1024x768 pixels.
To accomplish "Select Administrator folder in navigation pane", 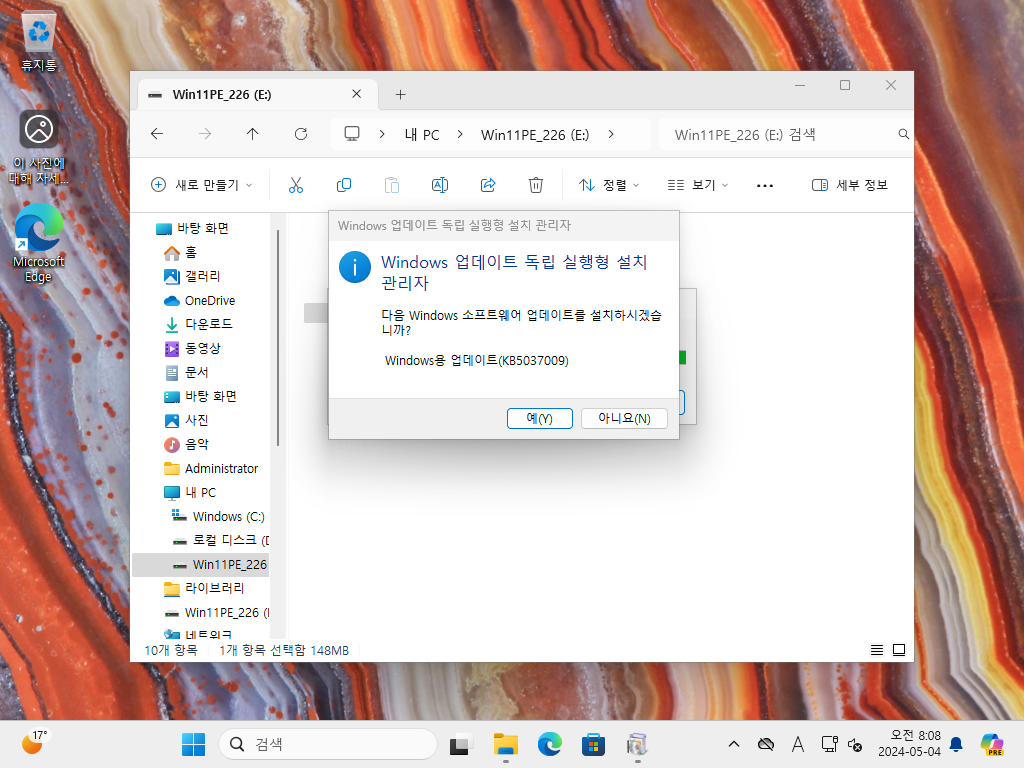I will (212, 468).
